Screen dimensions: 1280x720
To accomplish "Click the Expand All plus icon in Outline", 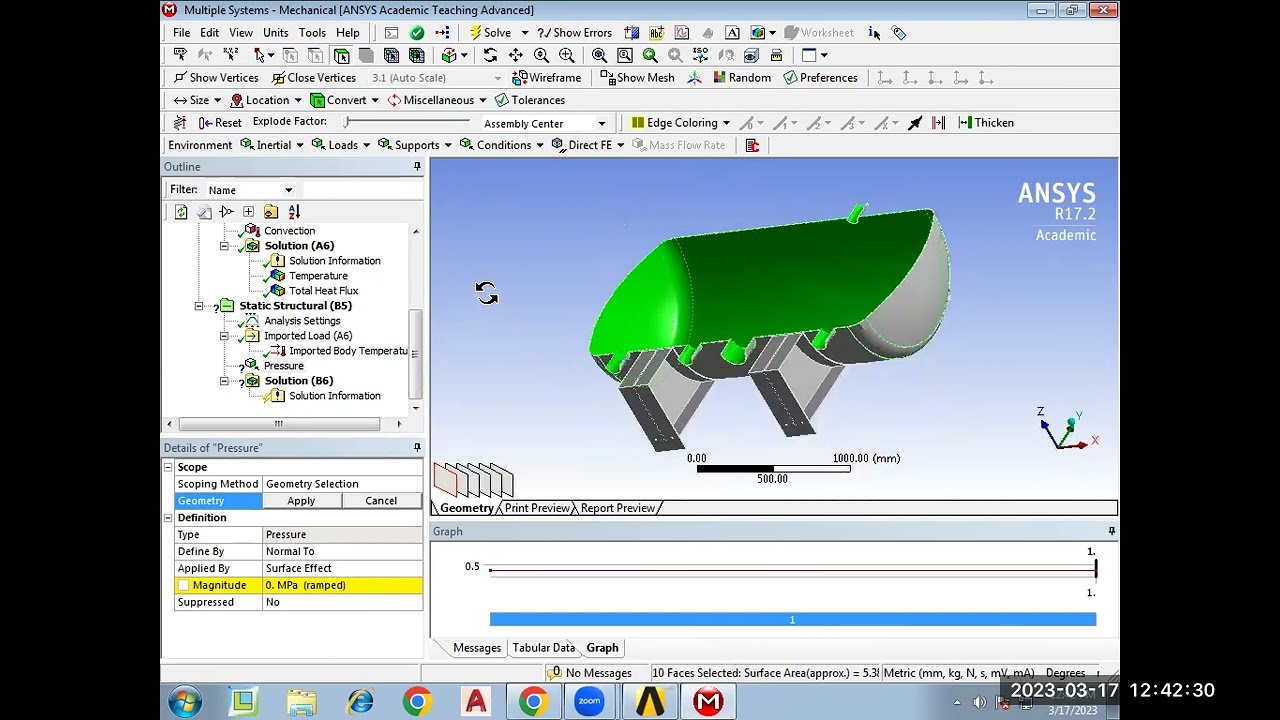I will (x=248, y=212).
